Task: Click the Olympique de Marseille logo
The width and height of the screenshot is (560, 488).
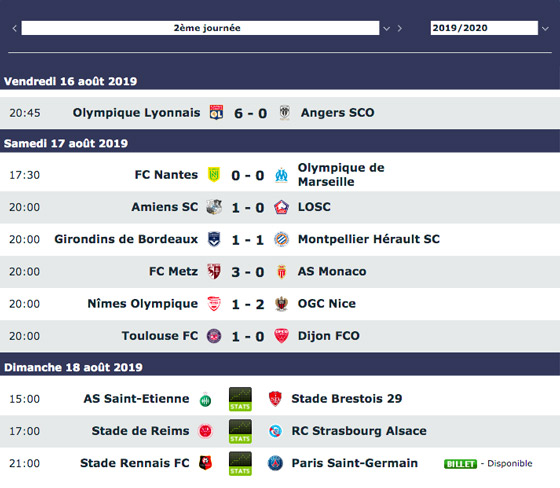Action: [281, 175]
